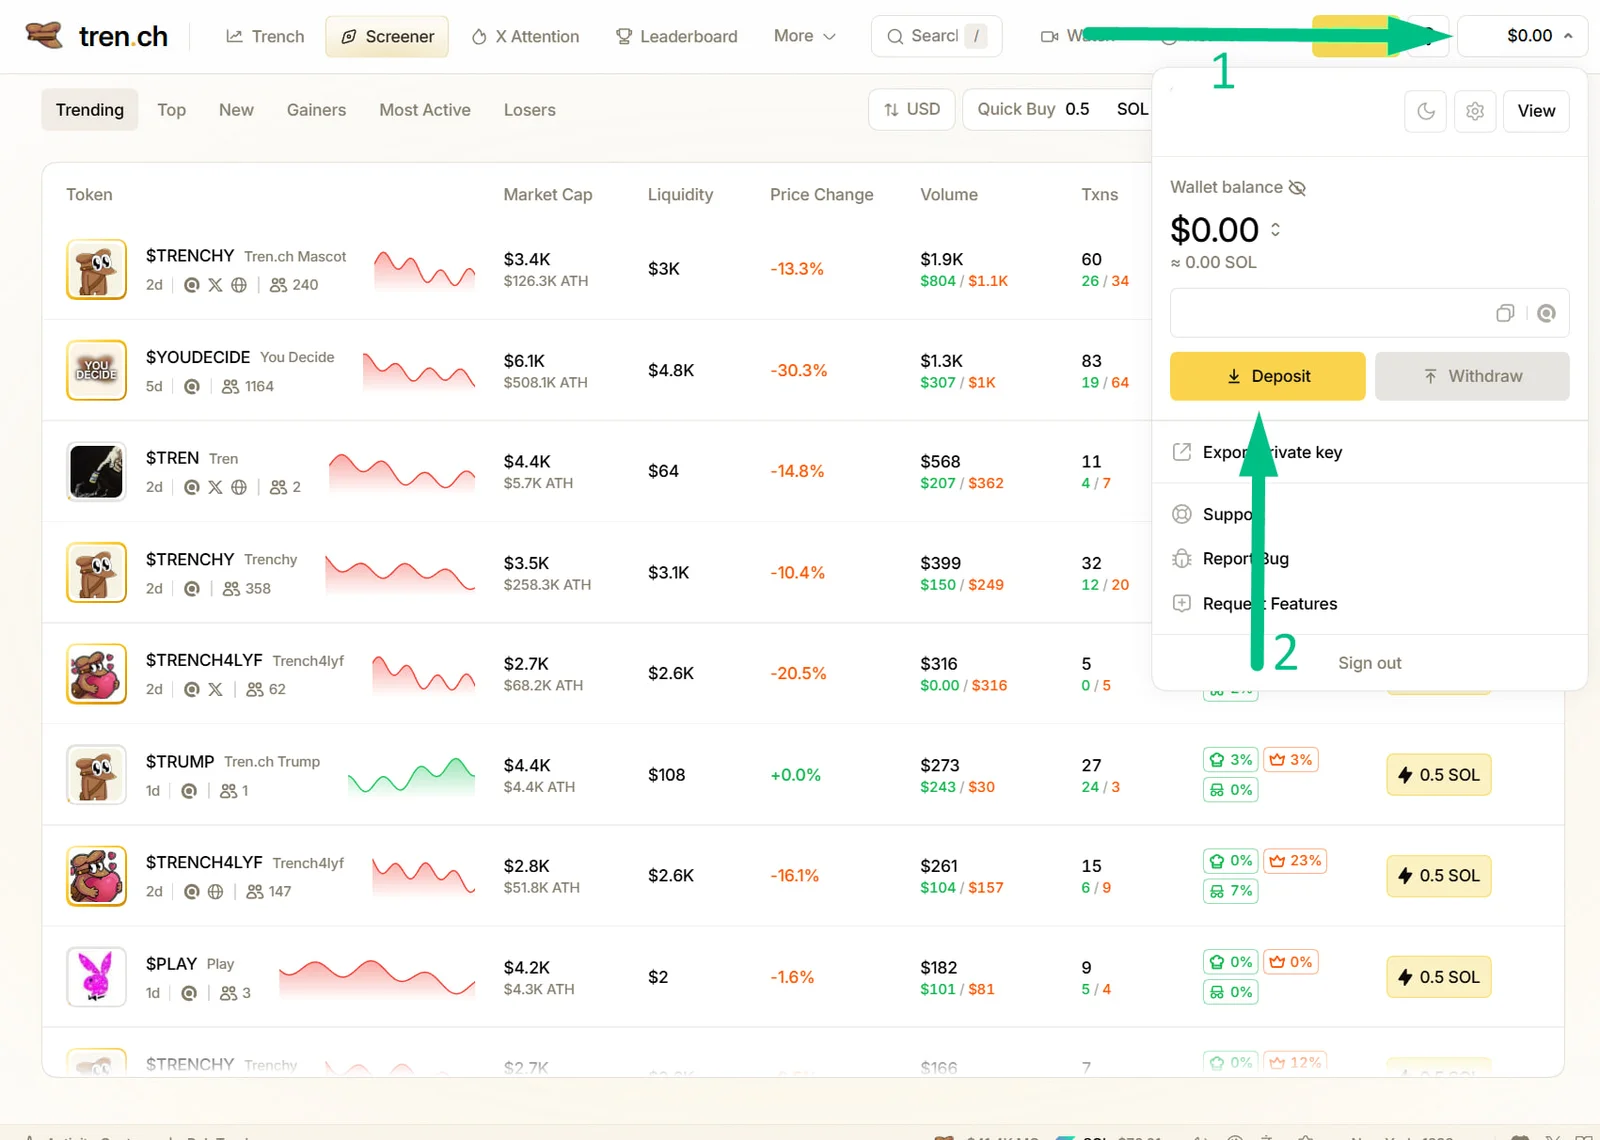The image size is (1600, 1140).
Task: Hide wallet balance eye icon
Action: click(x=1297, y=188)
